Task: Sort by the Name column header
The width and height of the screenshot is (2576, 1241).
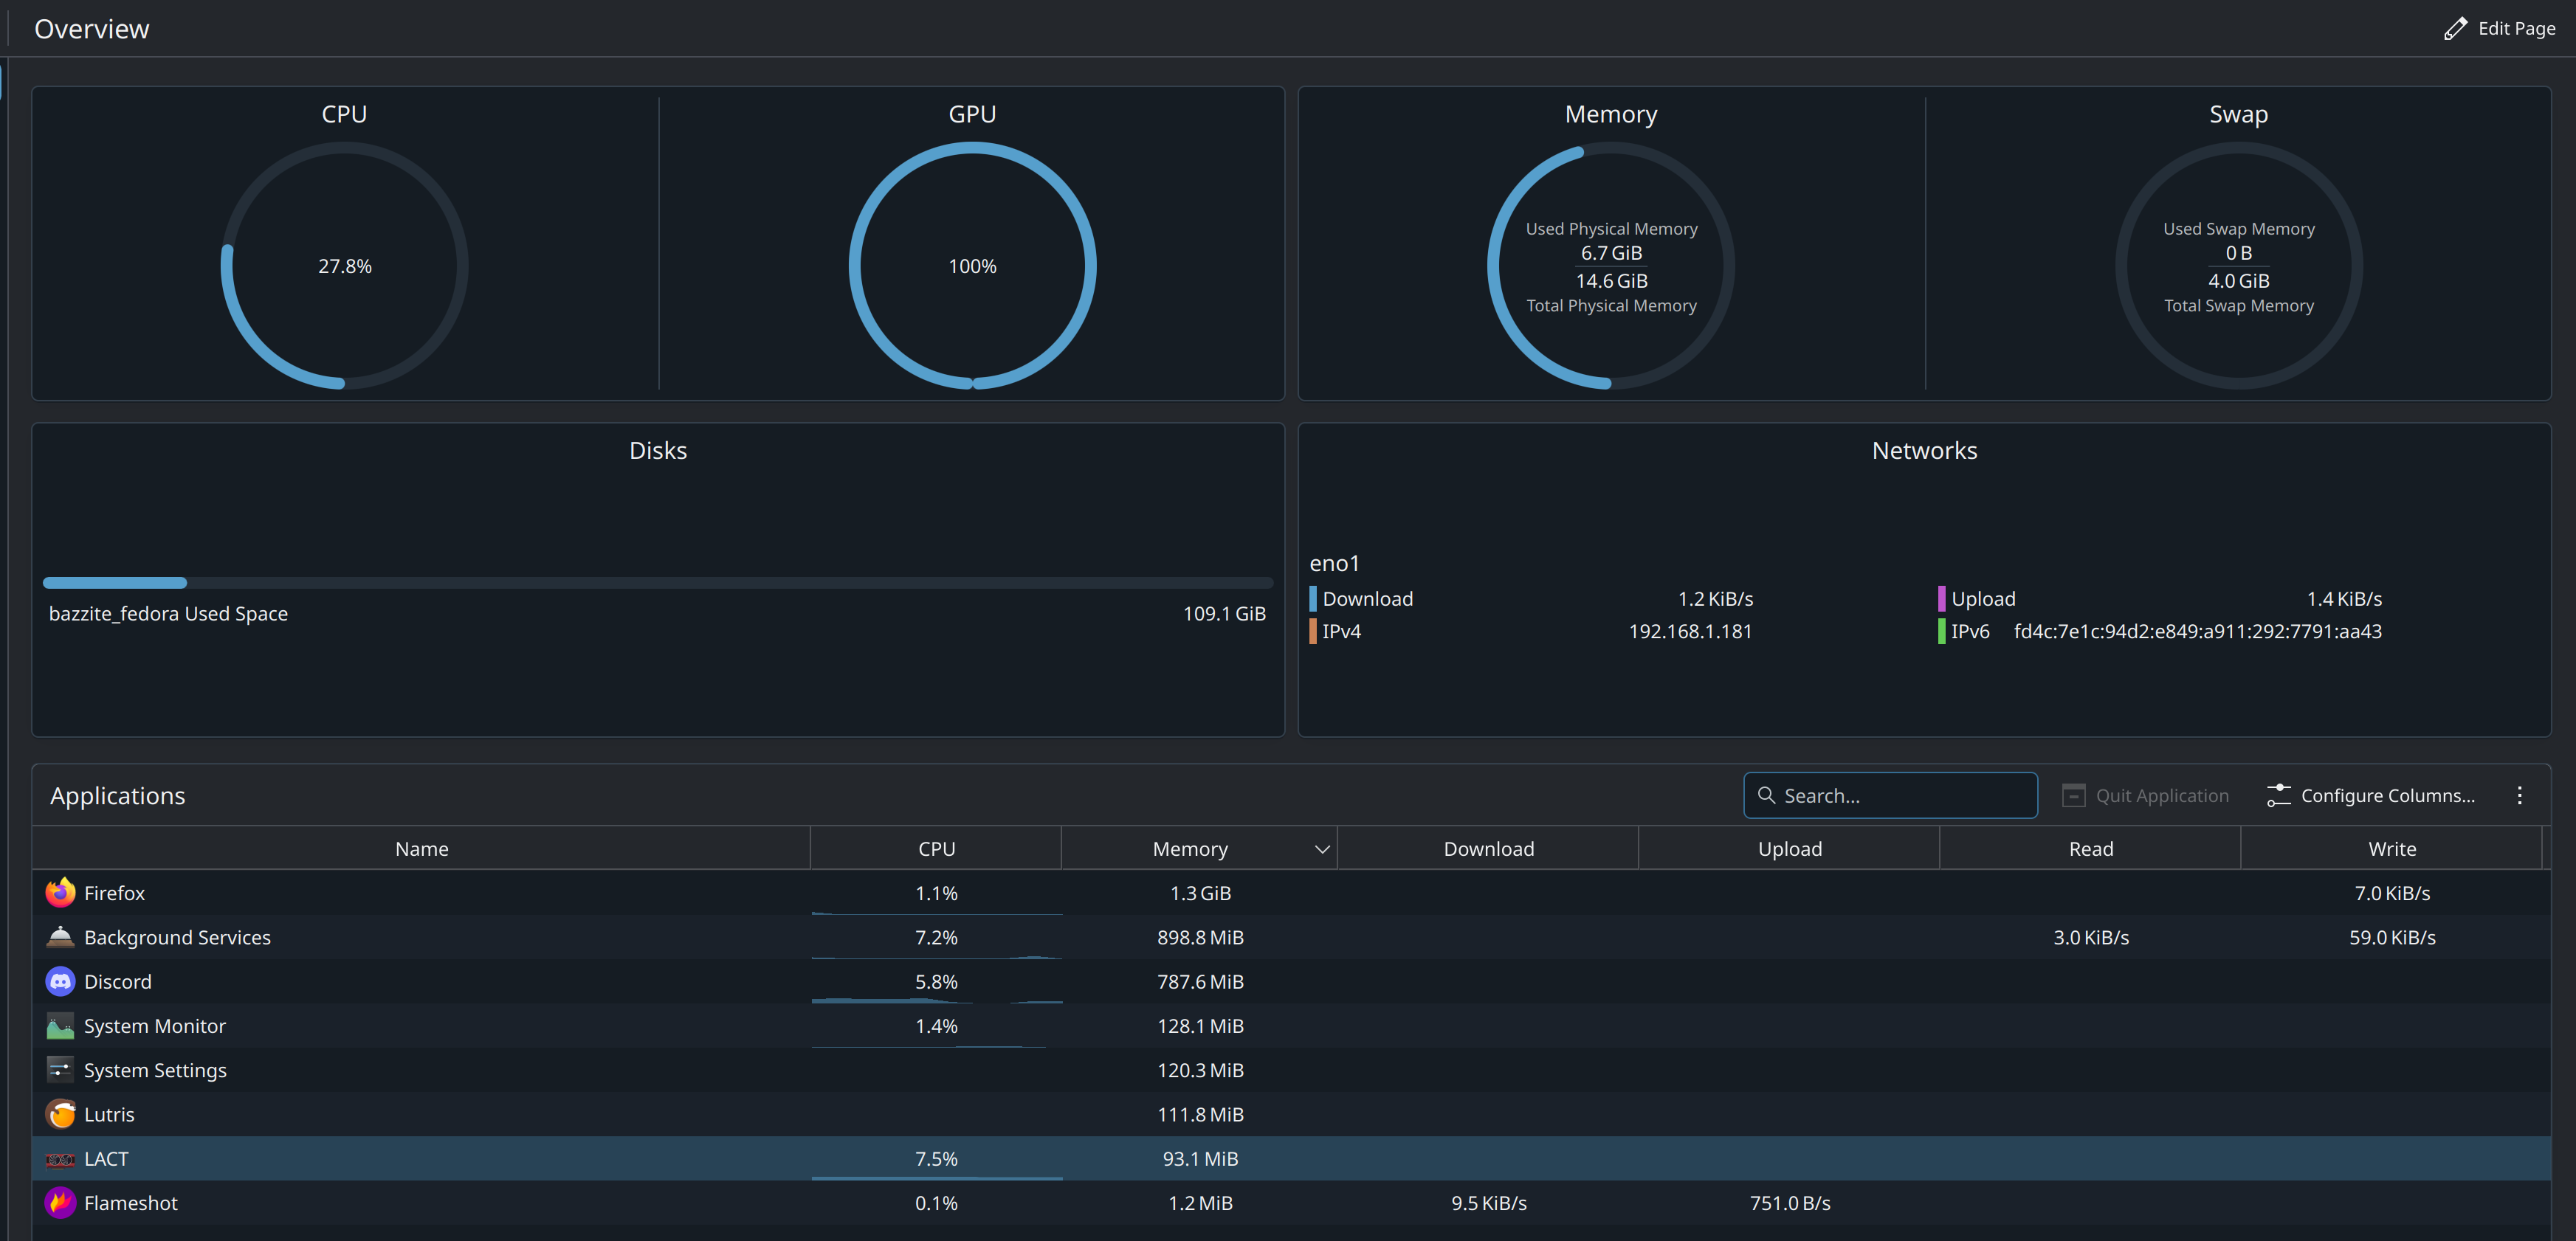Action: coord(421,849)
